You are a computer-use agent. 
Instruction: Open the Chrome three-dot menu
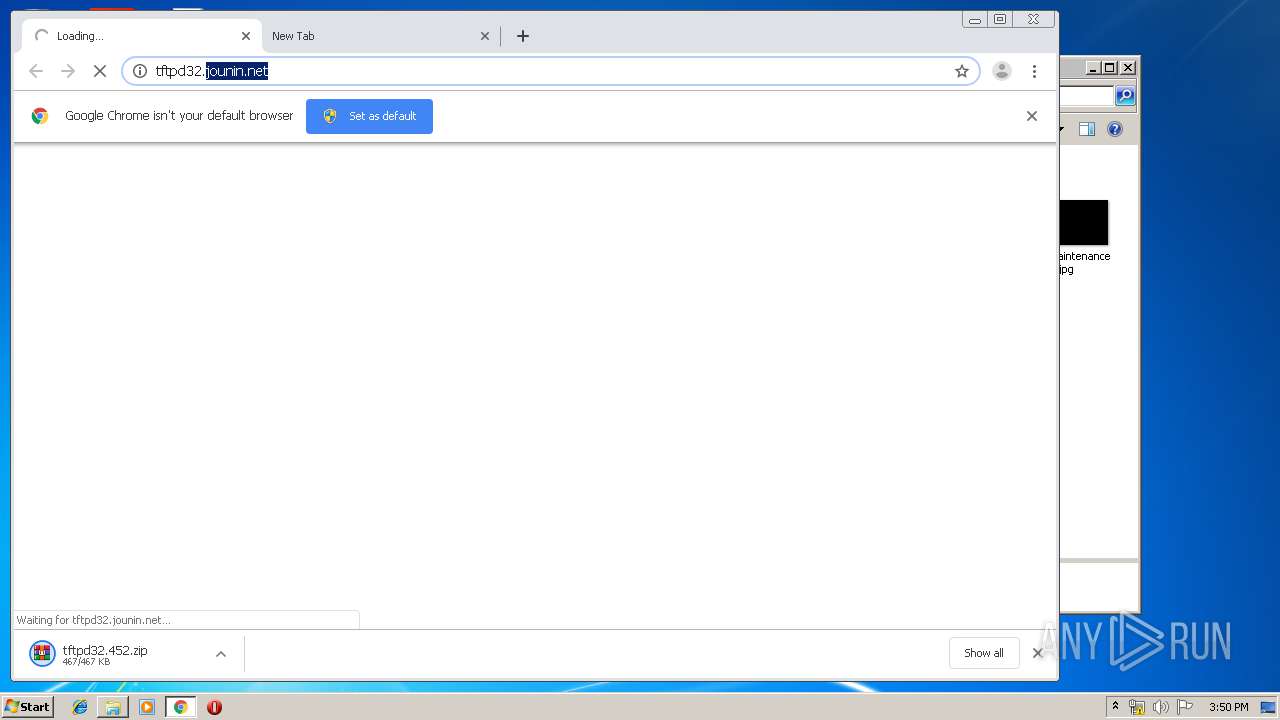[1034, 71]
